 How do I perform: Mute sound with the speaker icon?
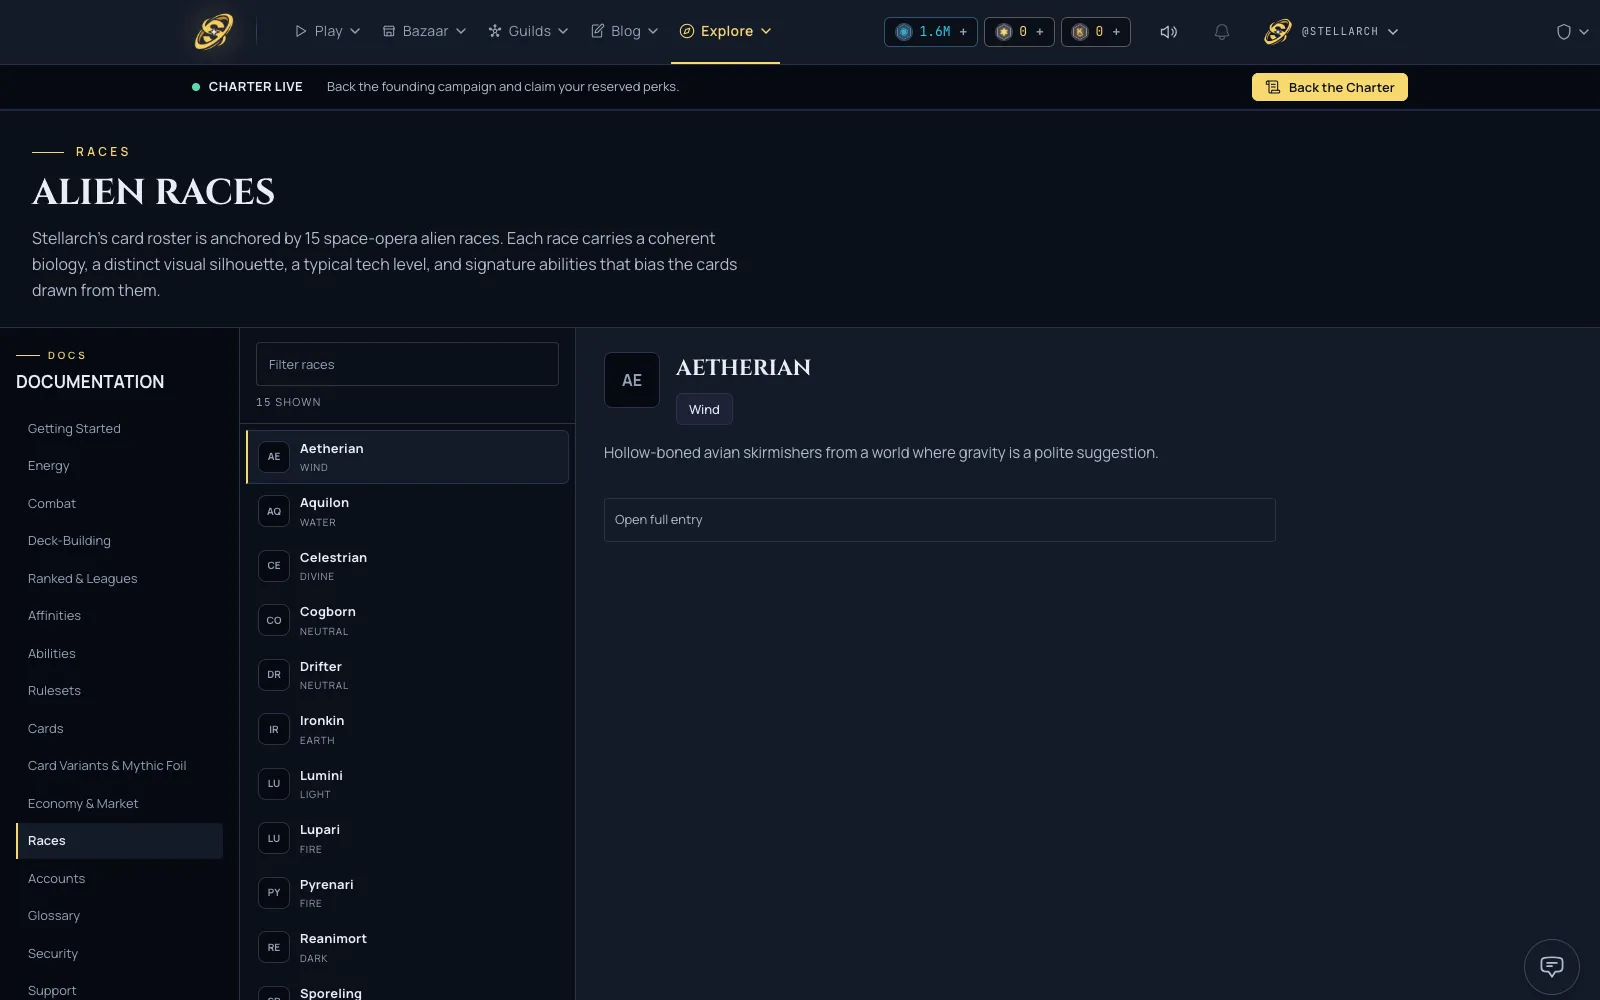[x=1168, y=32]
